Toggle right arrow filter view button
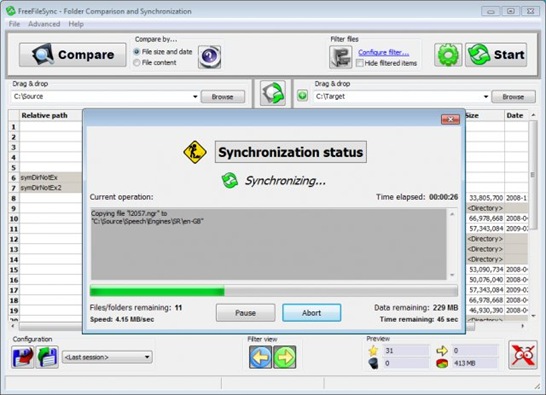This screenshot has width=546, height=395. coord(285,357)
